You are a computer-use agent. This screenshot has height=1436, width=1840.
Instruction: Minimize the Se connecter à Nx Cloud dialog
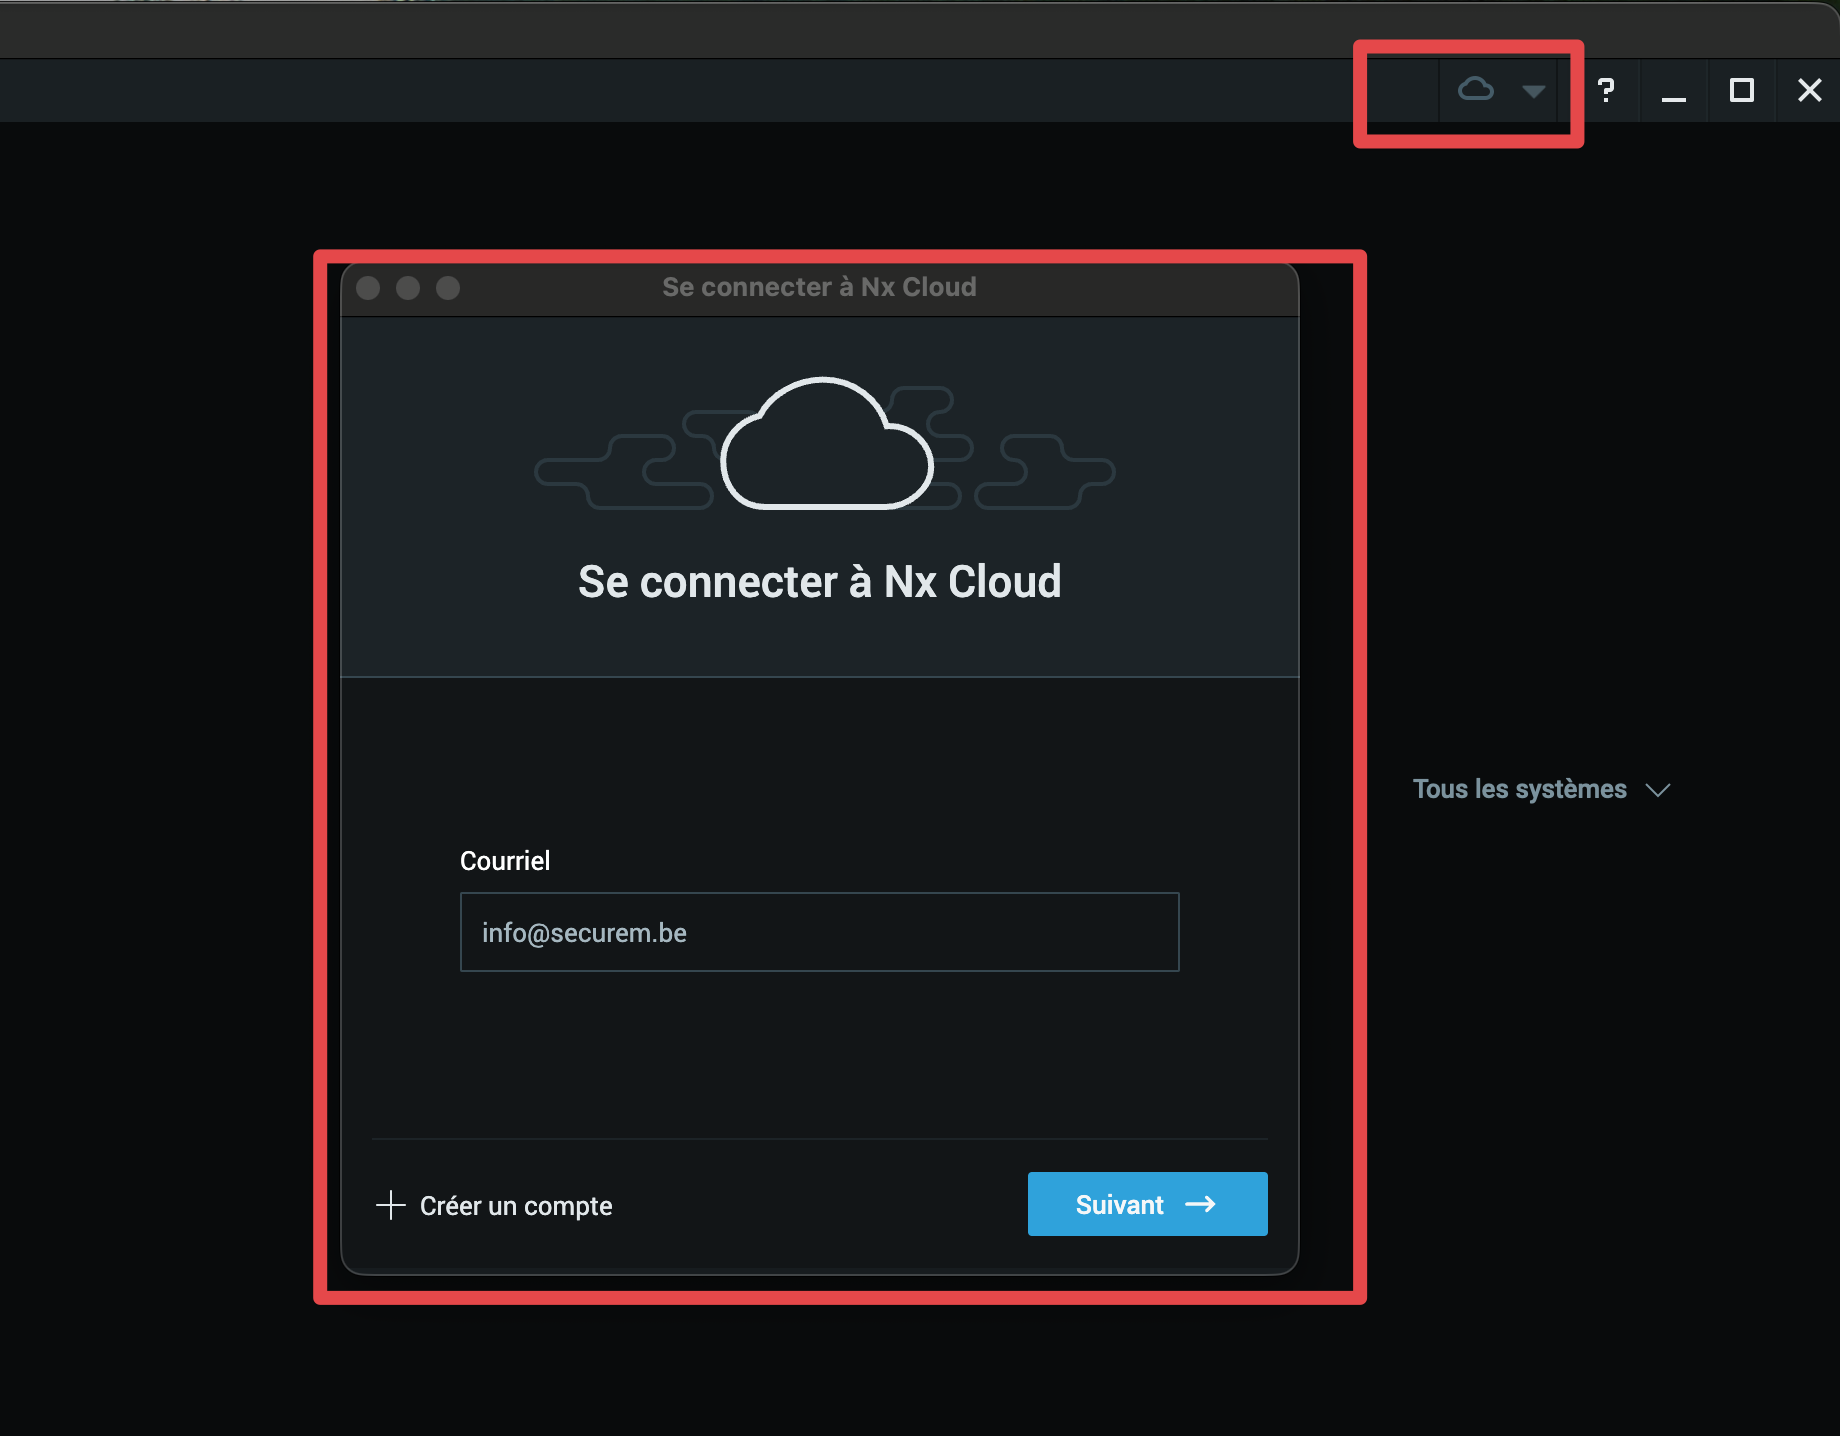pyautogui.click(x=408, y=288)
